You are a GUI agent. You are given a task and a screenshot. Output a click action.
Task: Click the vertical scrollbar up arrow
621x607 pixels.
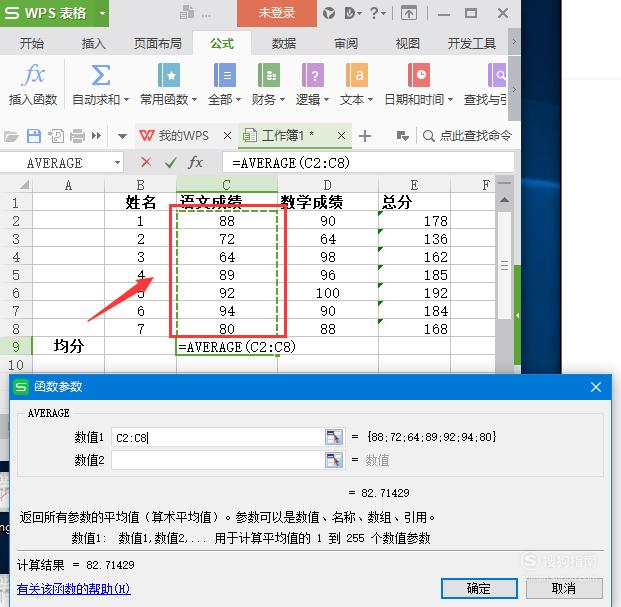[x=504, y=200]
